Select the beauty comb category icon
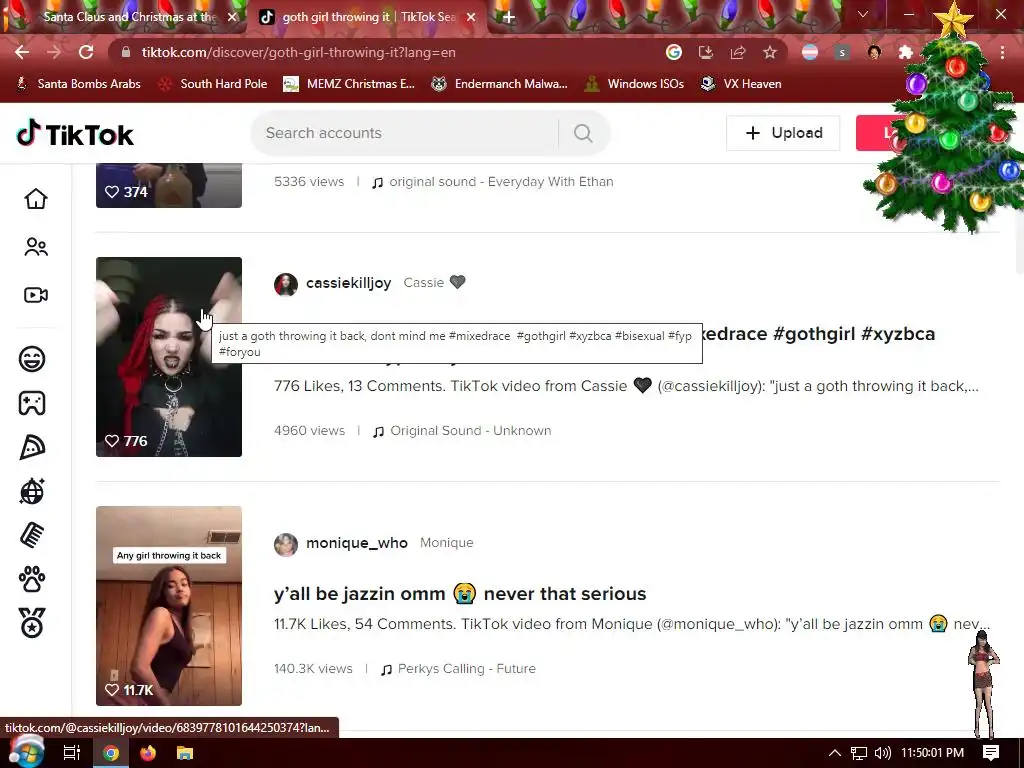Screen dimensions: 1024x768 [32, 536]
